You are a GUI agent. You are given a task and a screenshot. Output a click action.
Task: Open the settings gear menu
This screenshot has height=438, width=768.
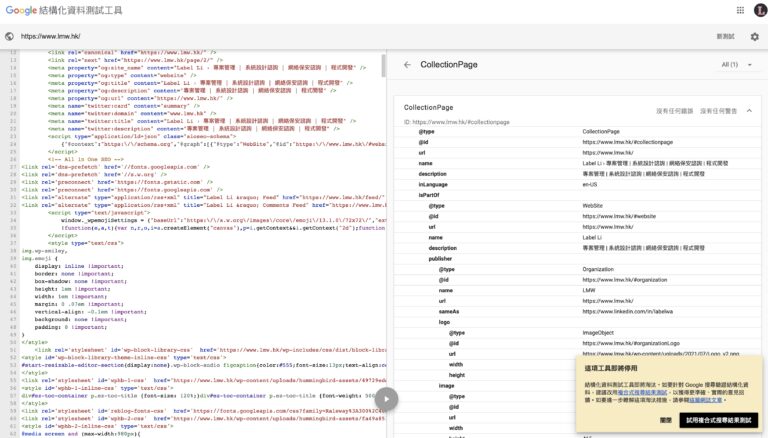pos(754,36)
